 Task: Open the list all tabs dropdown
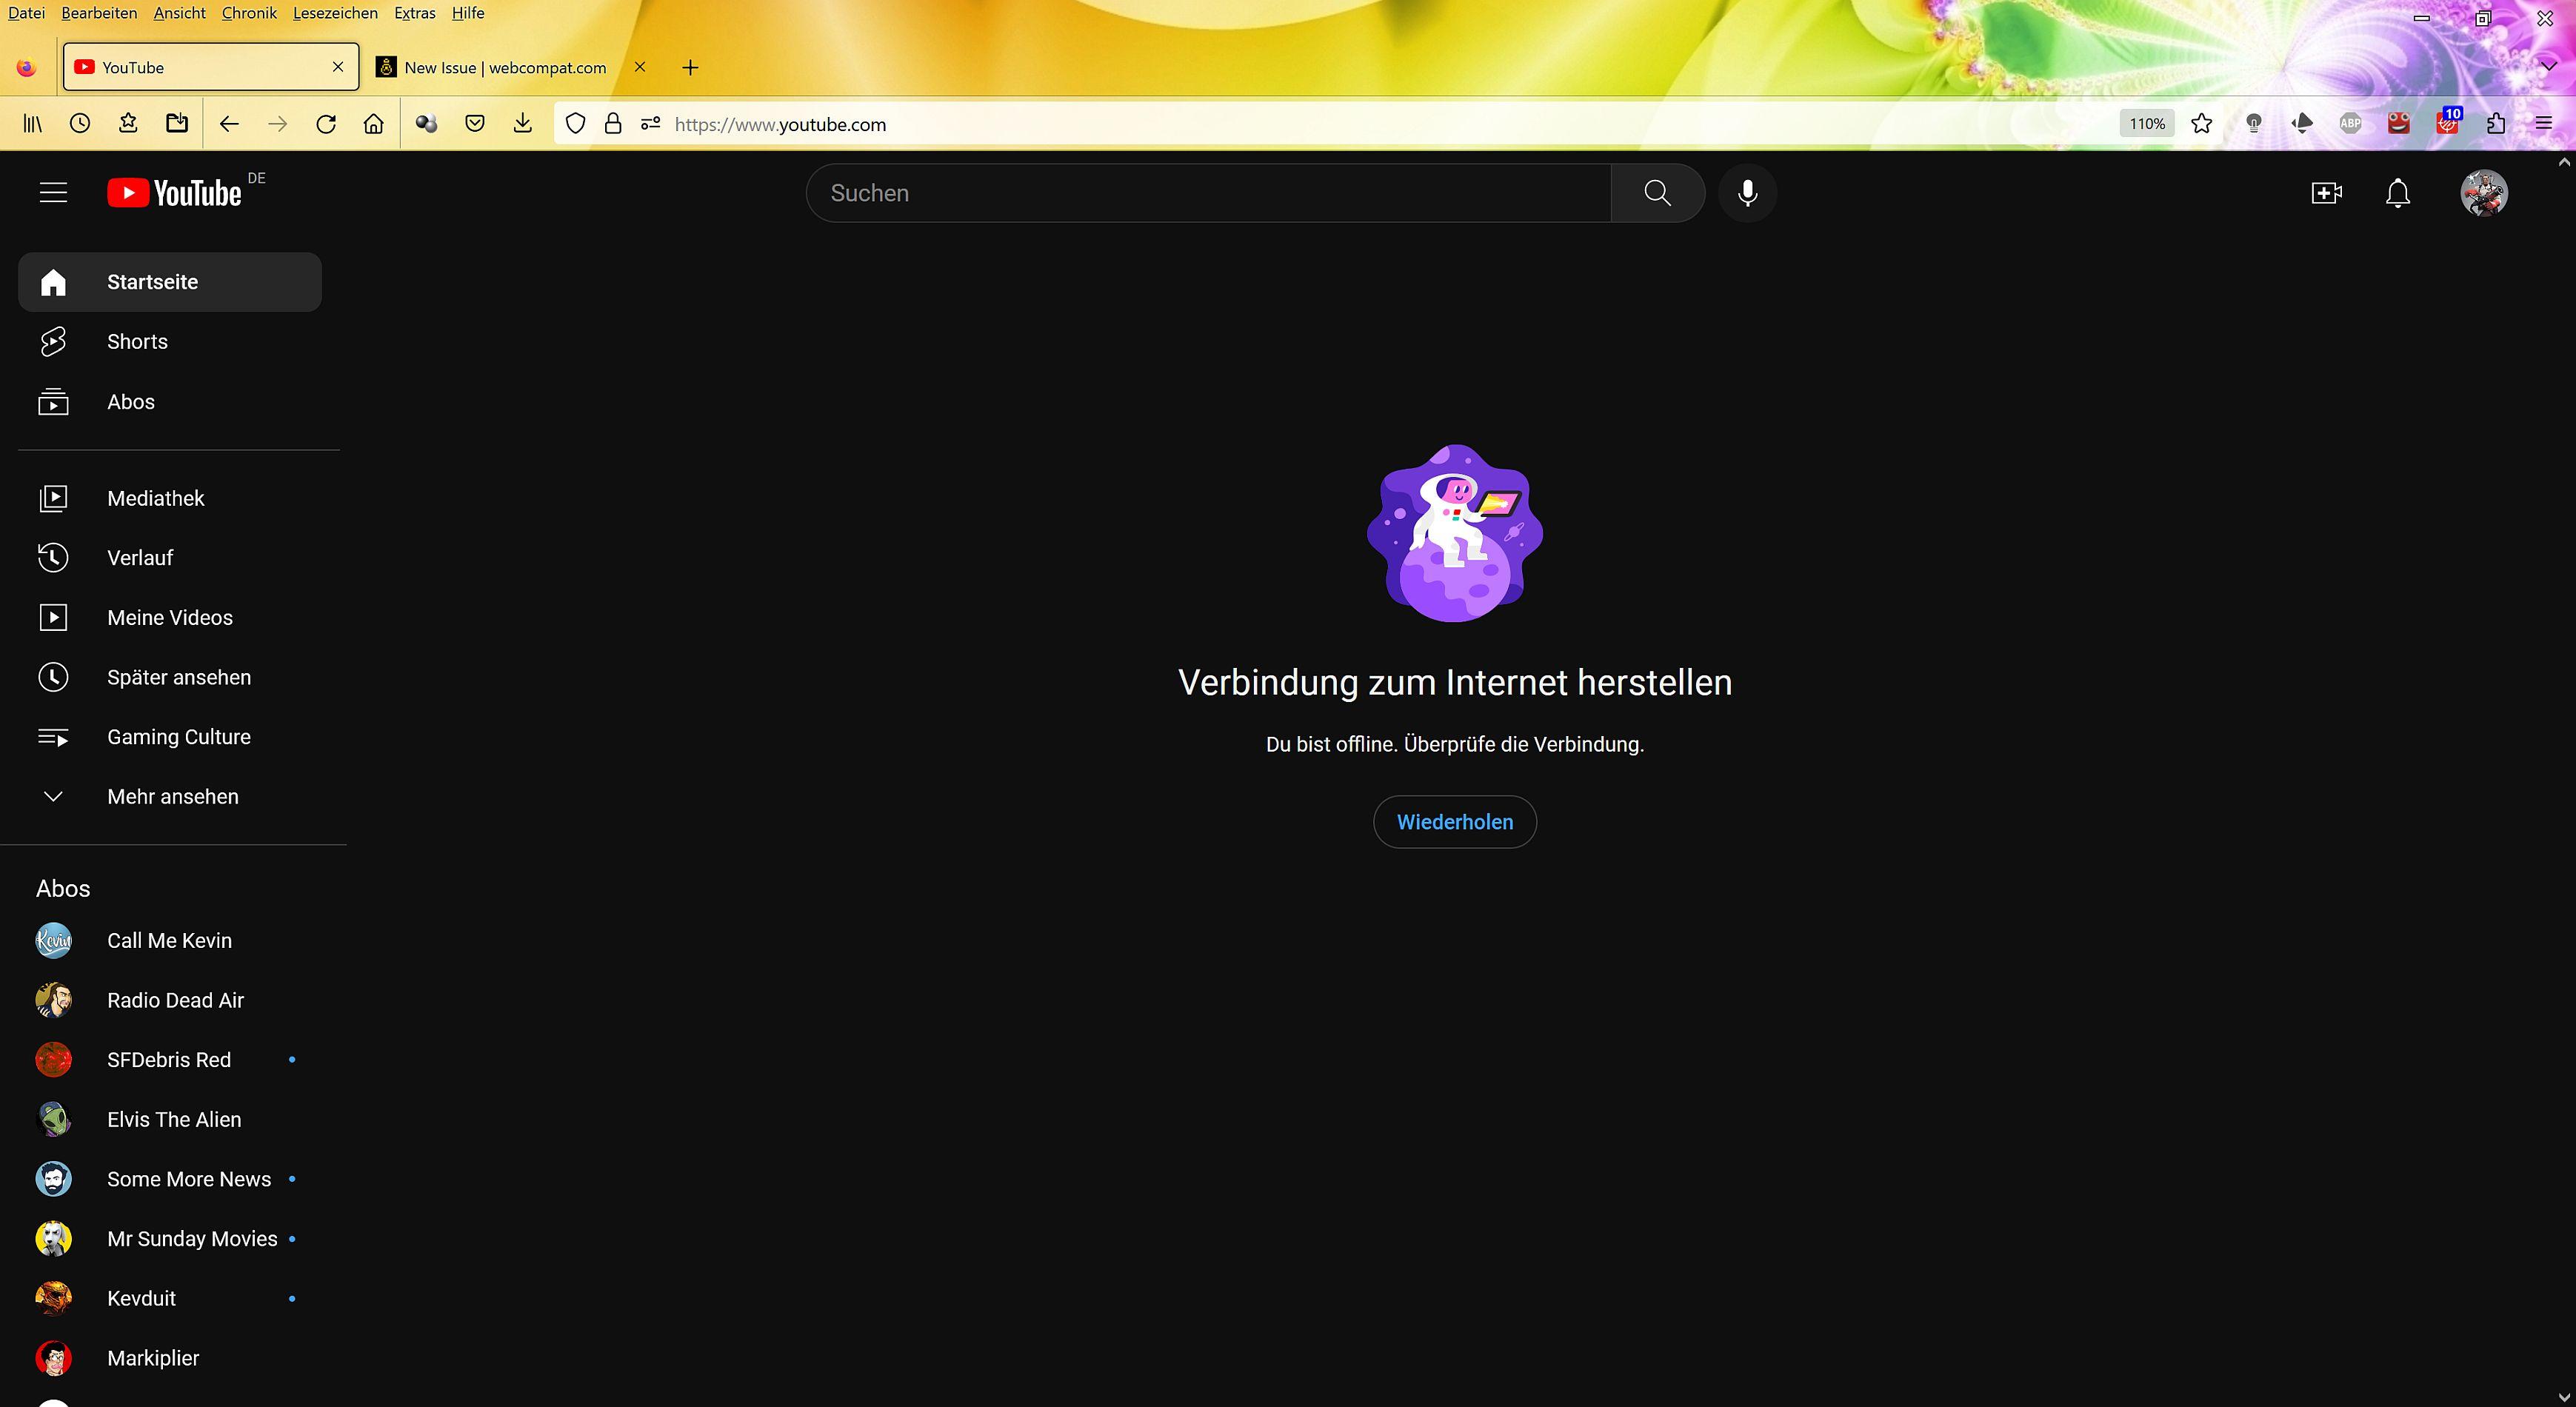2546,67
